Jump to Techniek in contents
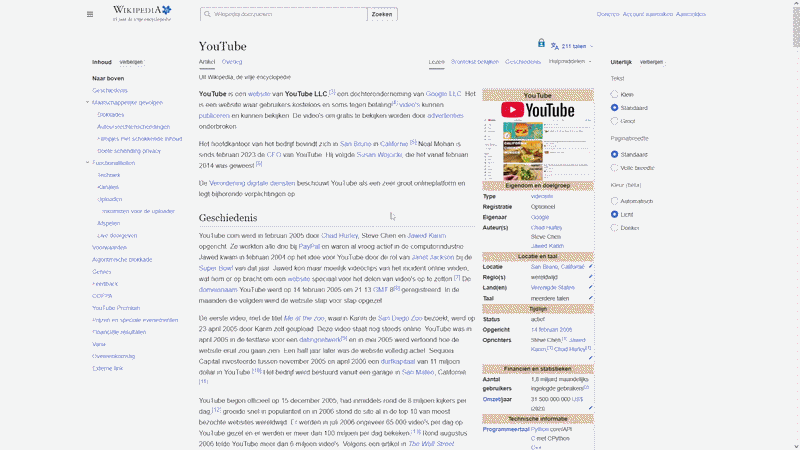Image resolution: width=800 pixels, height=450 pixels. [109, 175]
